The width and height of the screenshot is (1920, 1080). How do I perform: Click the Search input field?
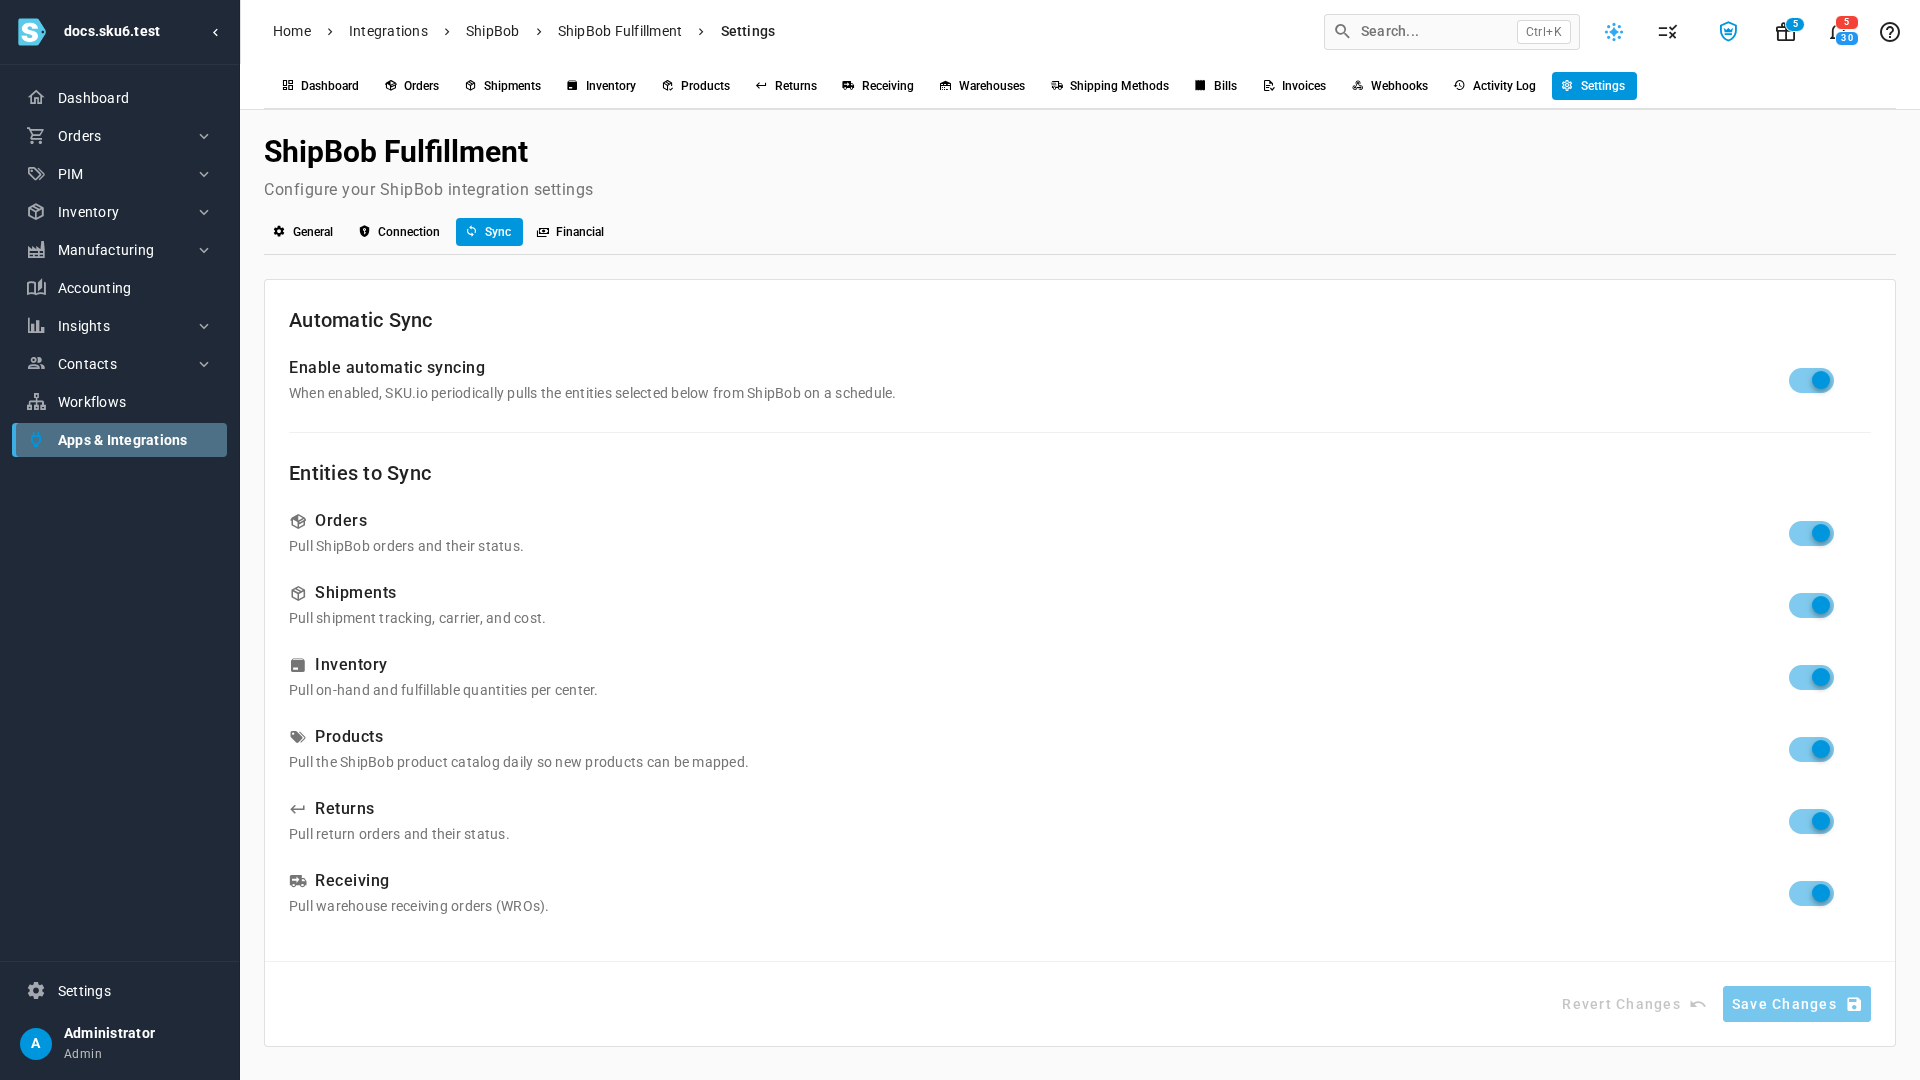point(1451,32)
